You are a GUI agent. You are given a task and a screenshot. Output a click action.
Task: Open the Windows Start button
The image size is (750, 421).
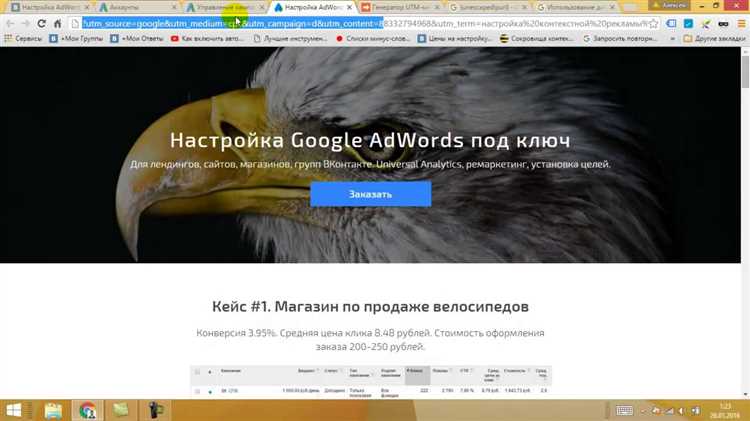[x=14, y=410]
